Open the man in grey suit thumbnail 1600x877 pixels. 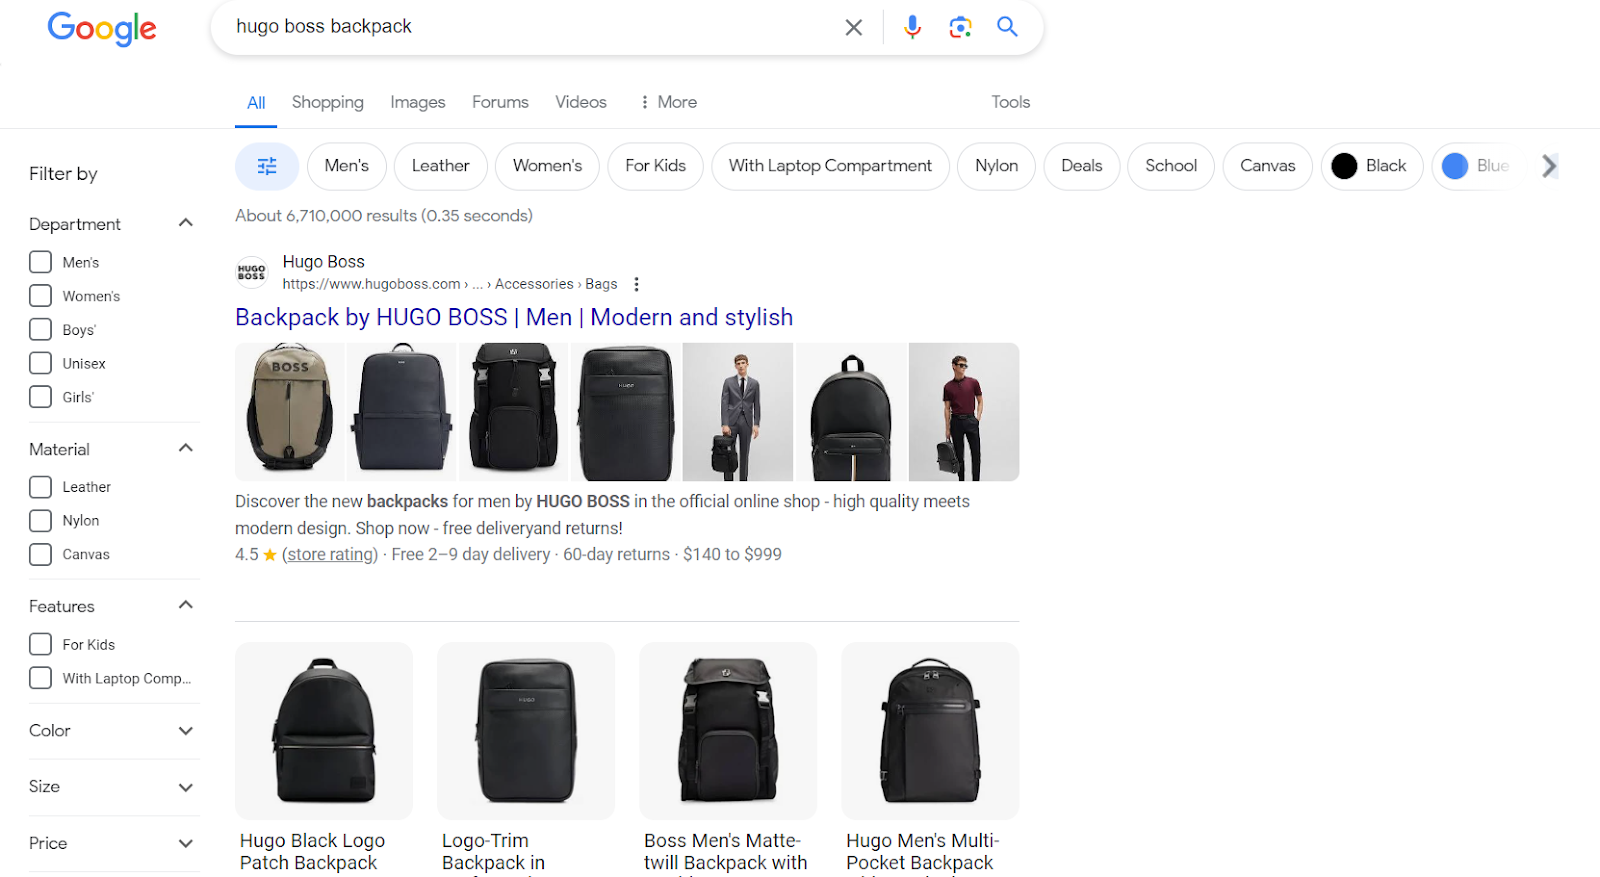pos(738,412)
